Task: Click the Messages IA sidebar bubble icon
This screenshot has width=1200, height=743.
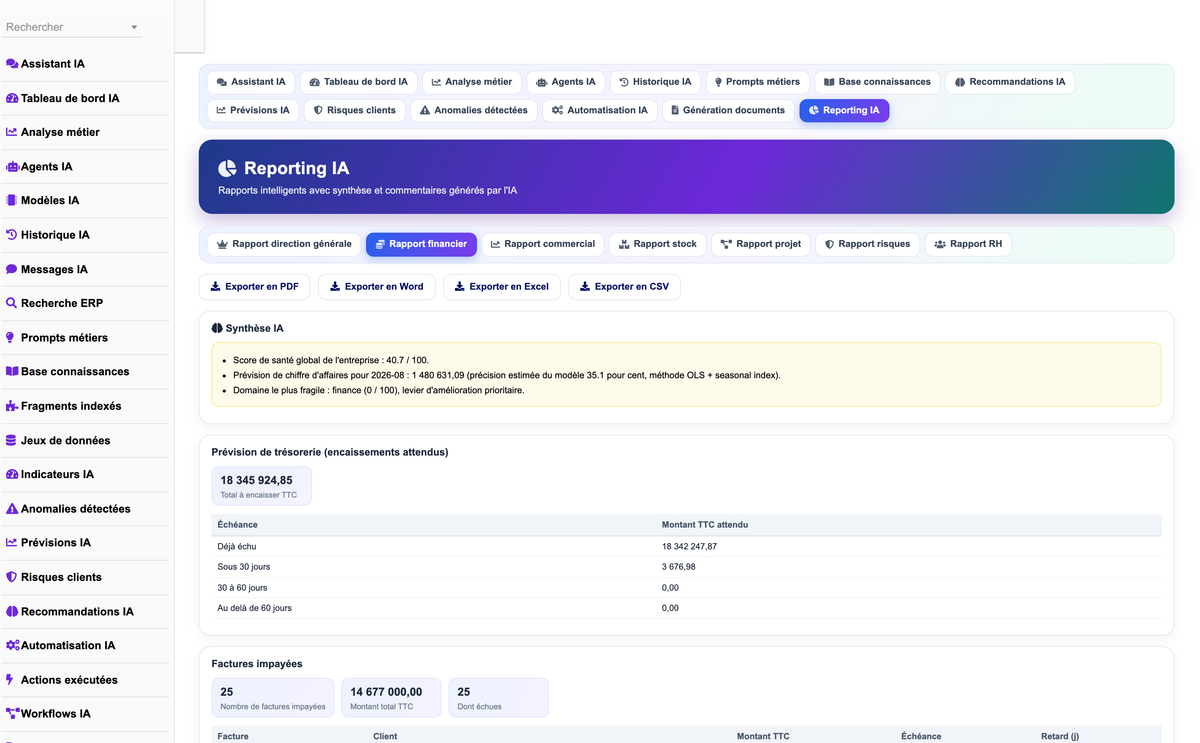Action: click(x=12, y=269)
